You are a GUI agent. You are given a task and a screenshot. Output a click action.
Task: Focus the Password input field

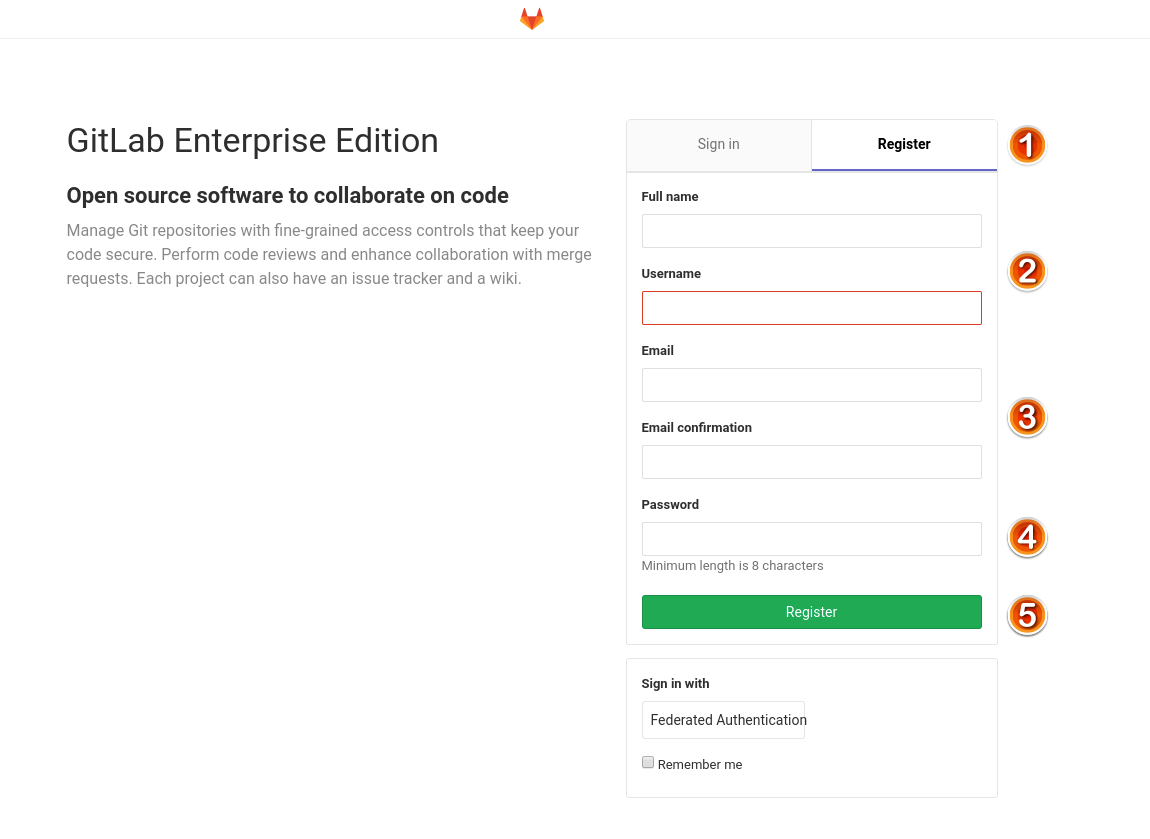(x=811, y=539)
